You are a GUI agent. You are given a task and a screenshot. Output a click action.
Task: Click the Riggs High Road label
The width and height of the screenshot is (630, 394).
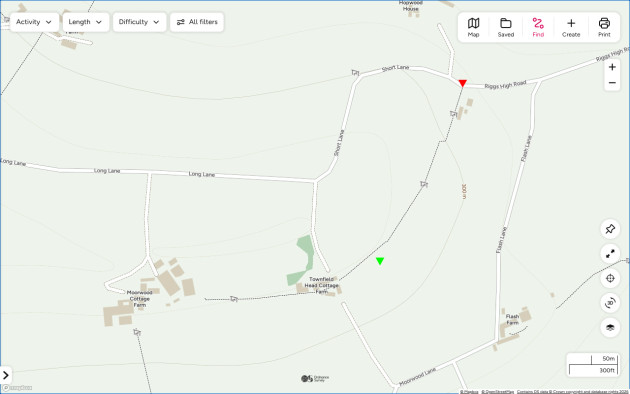tap(505, 85)
